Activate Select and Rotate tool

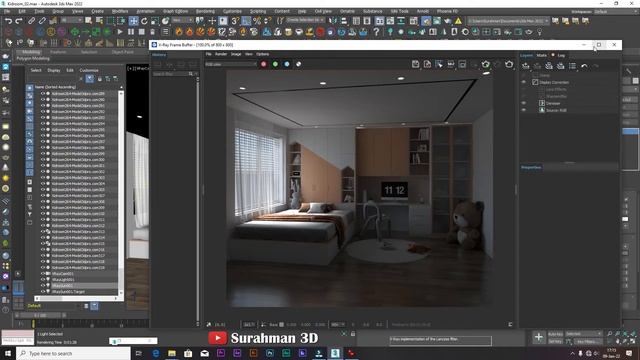point(144,20)
